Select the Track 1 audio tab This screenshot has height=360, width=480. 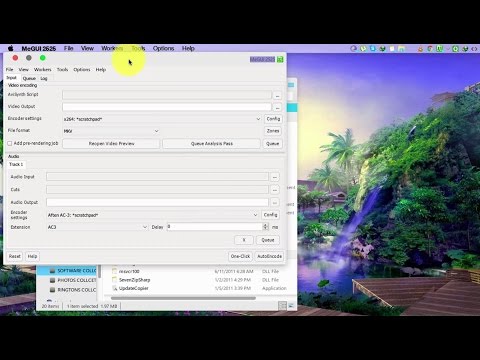[16, 164]
